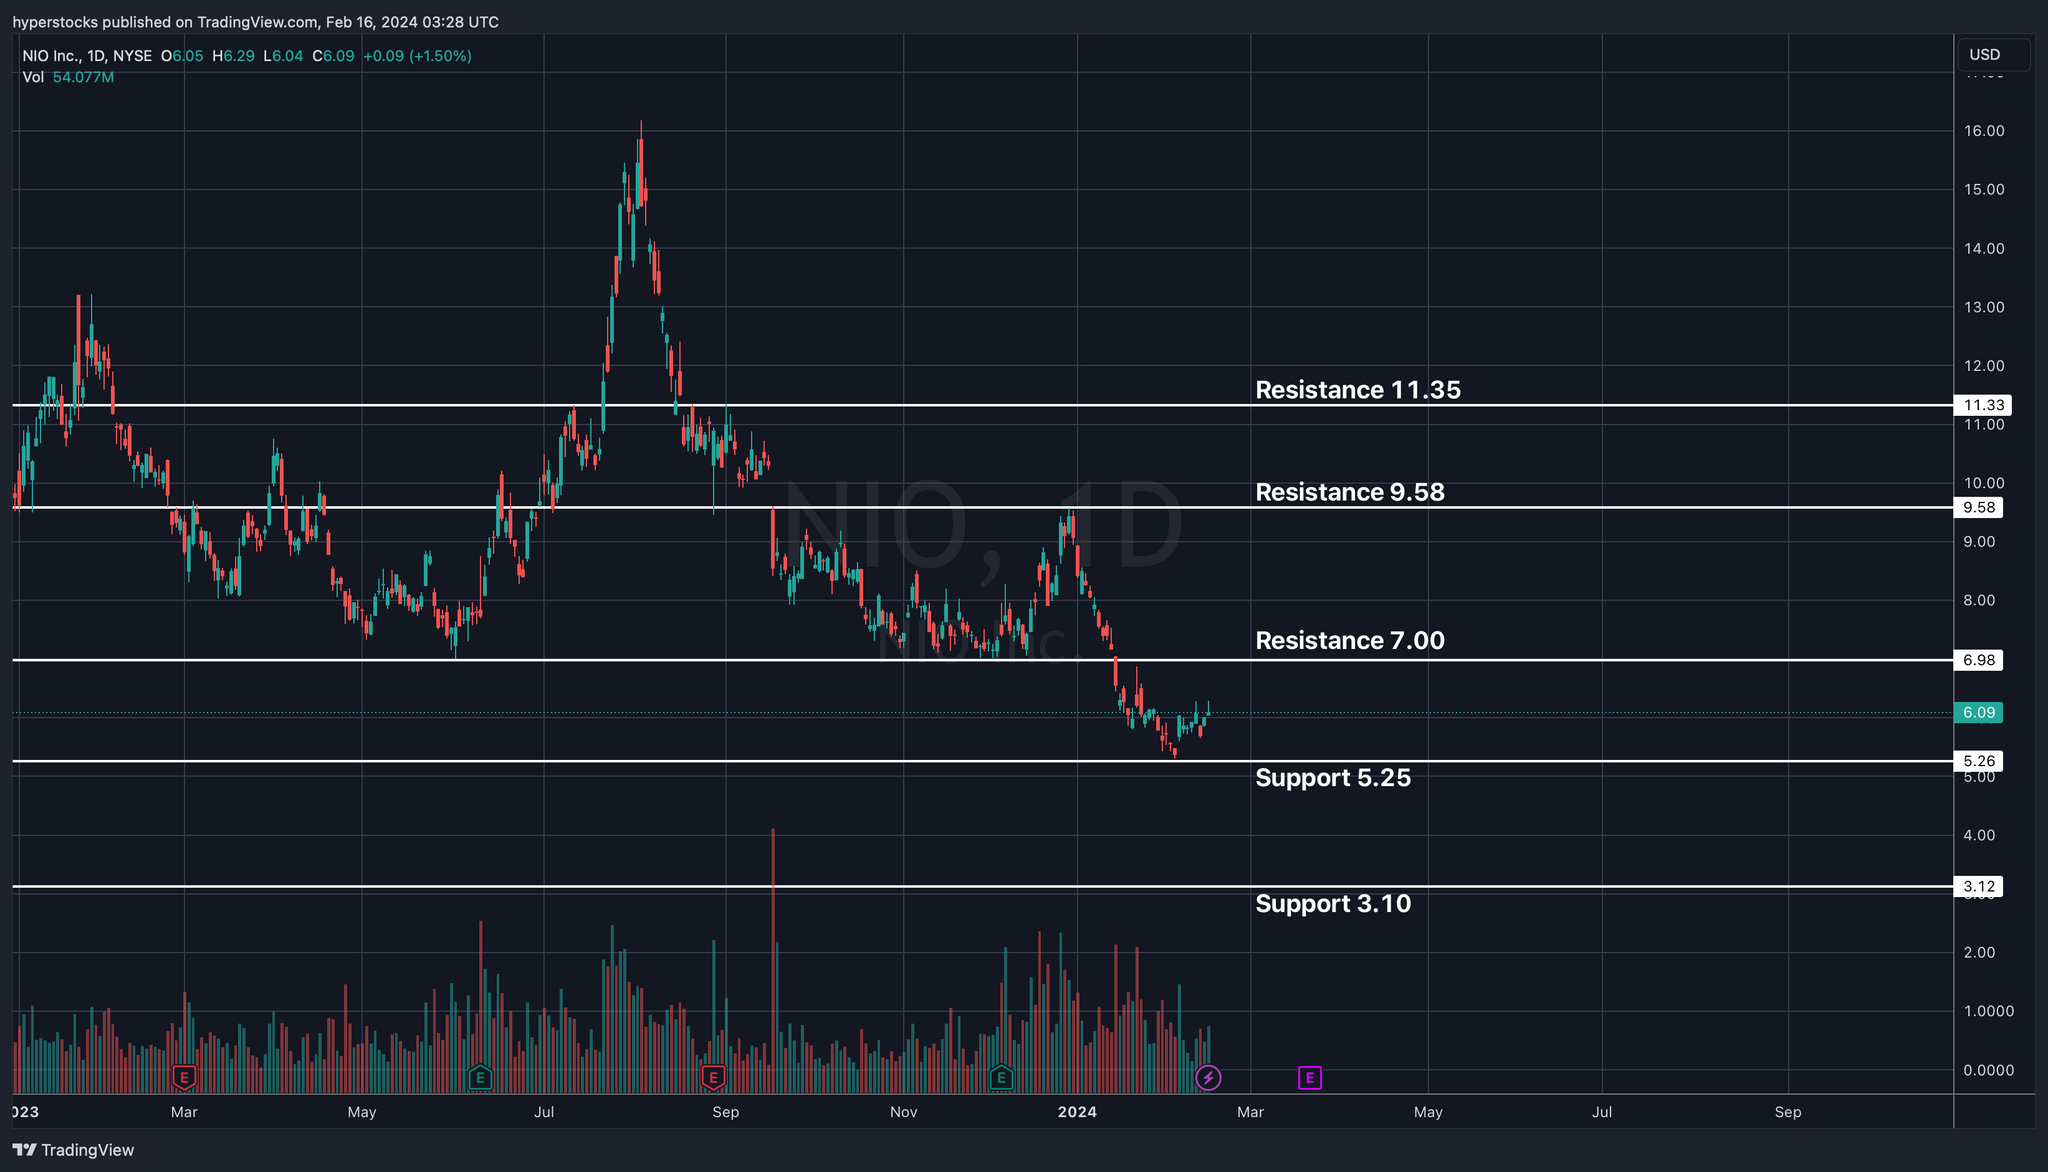Click the NIO Inc. symbol title in the legend
The height and width of the screenshot is (1172, 2048).
(x=50, y=56)
